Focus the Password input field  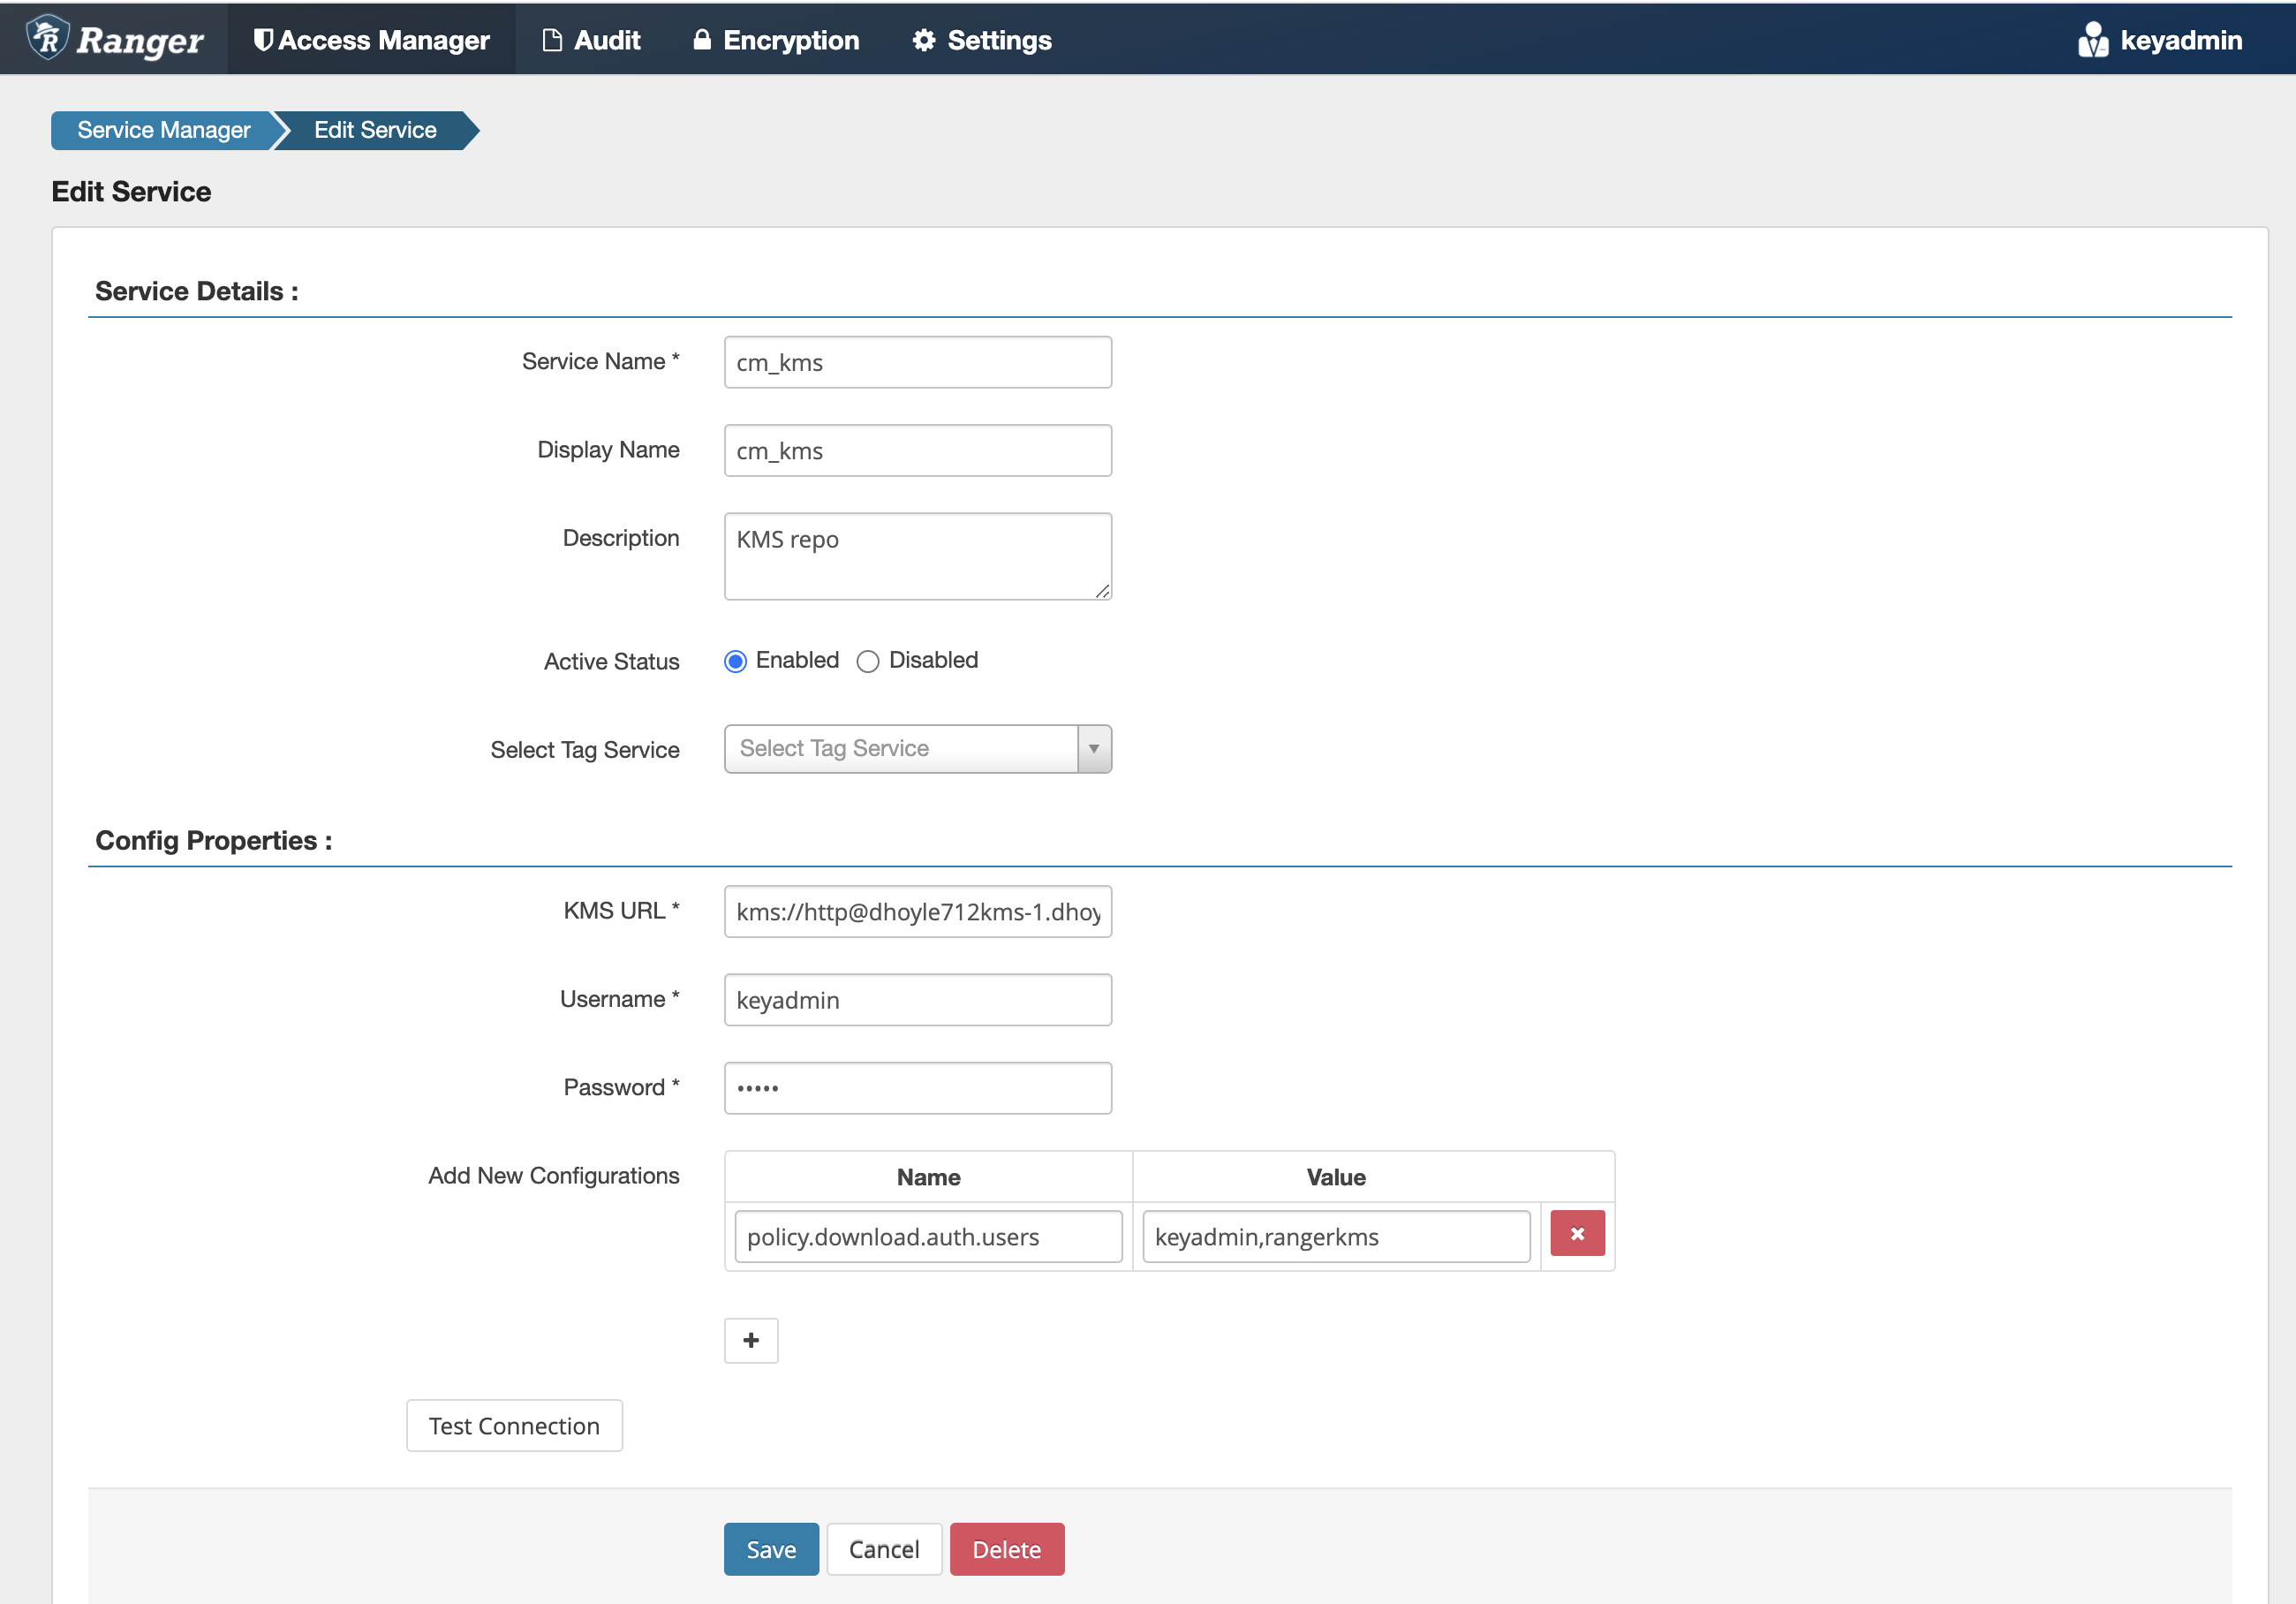(917, 1088)
